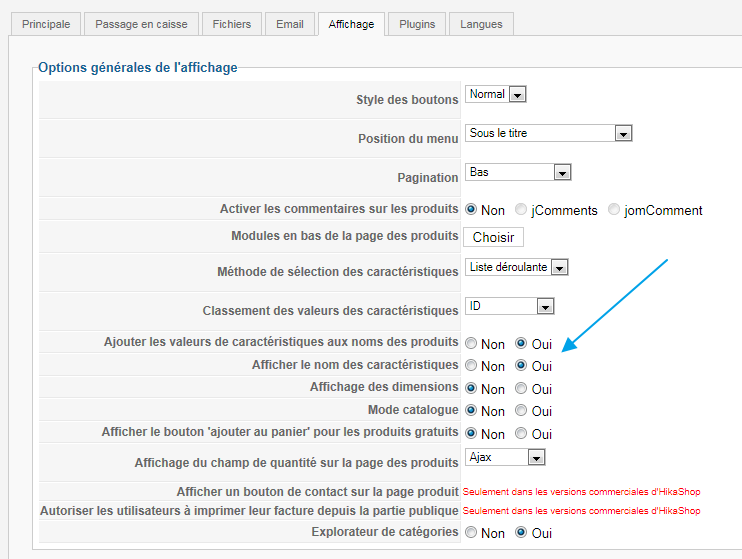Open the Pagination dropdown
Screen dimensions: 742x559
pyautogui.click(x=518, y=172)
